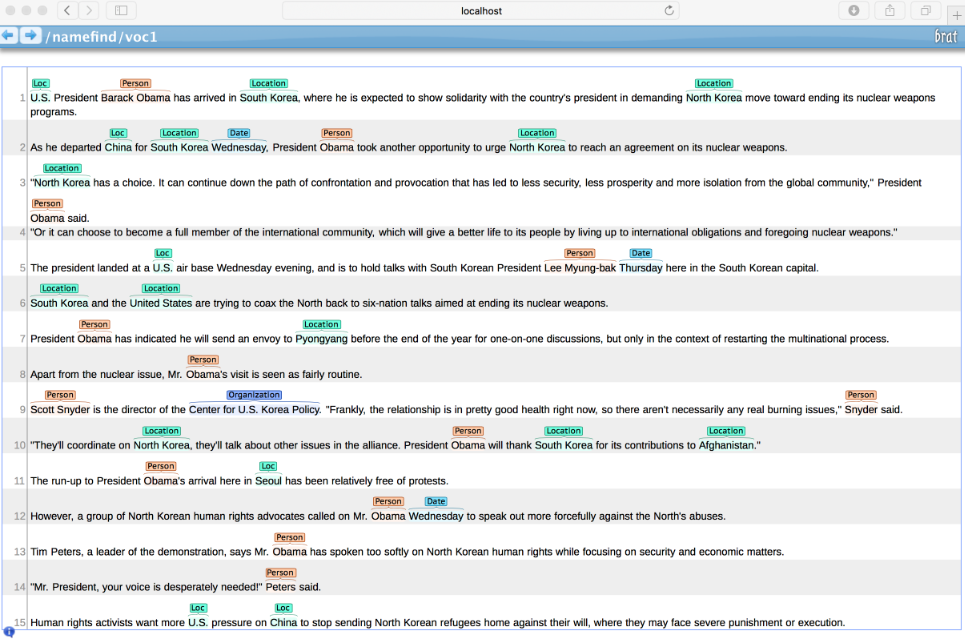Select the Person annotation above Barack Obama
This screenshot has height=643, width=965.
135,83
